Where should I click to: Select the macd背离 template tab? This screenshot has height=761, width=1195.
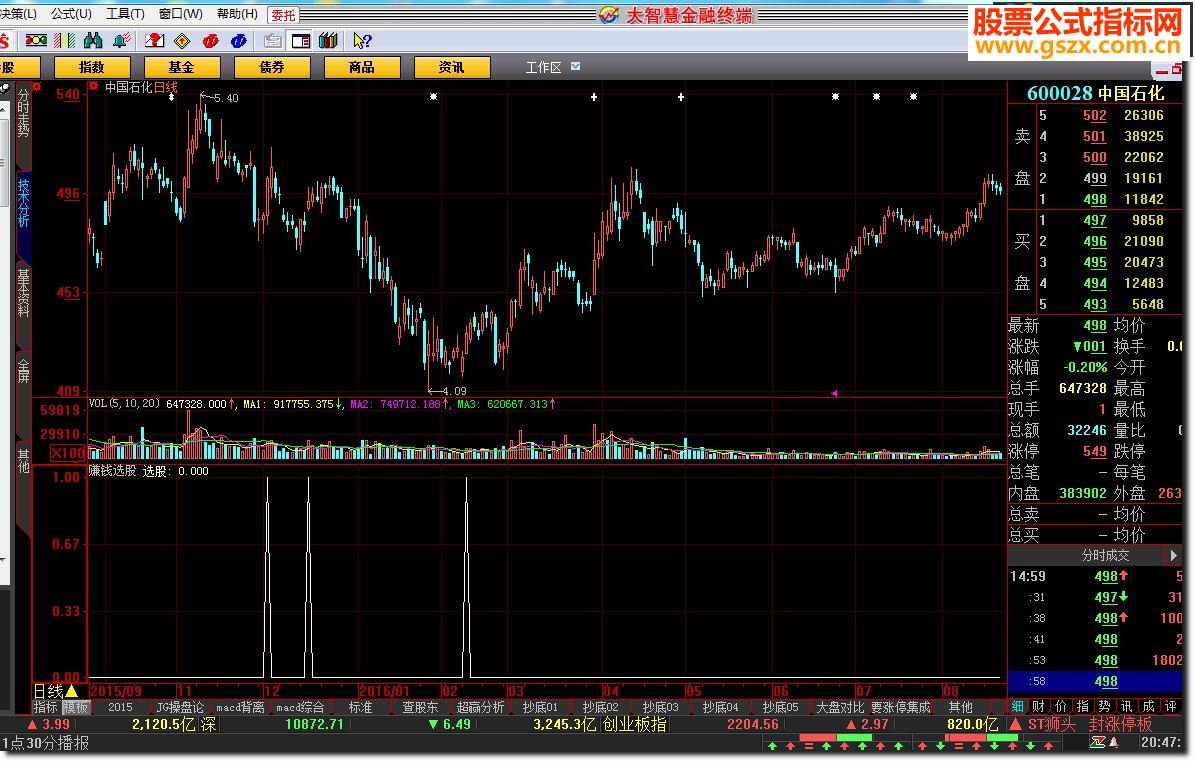[x=240, y=707]
